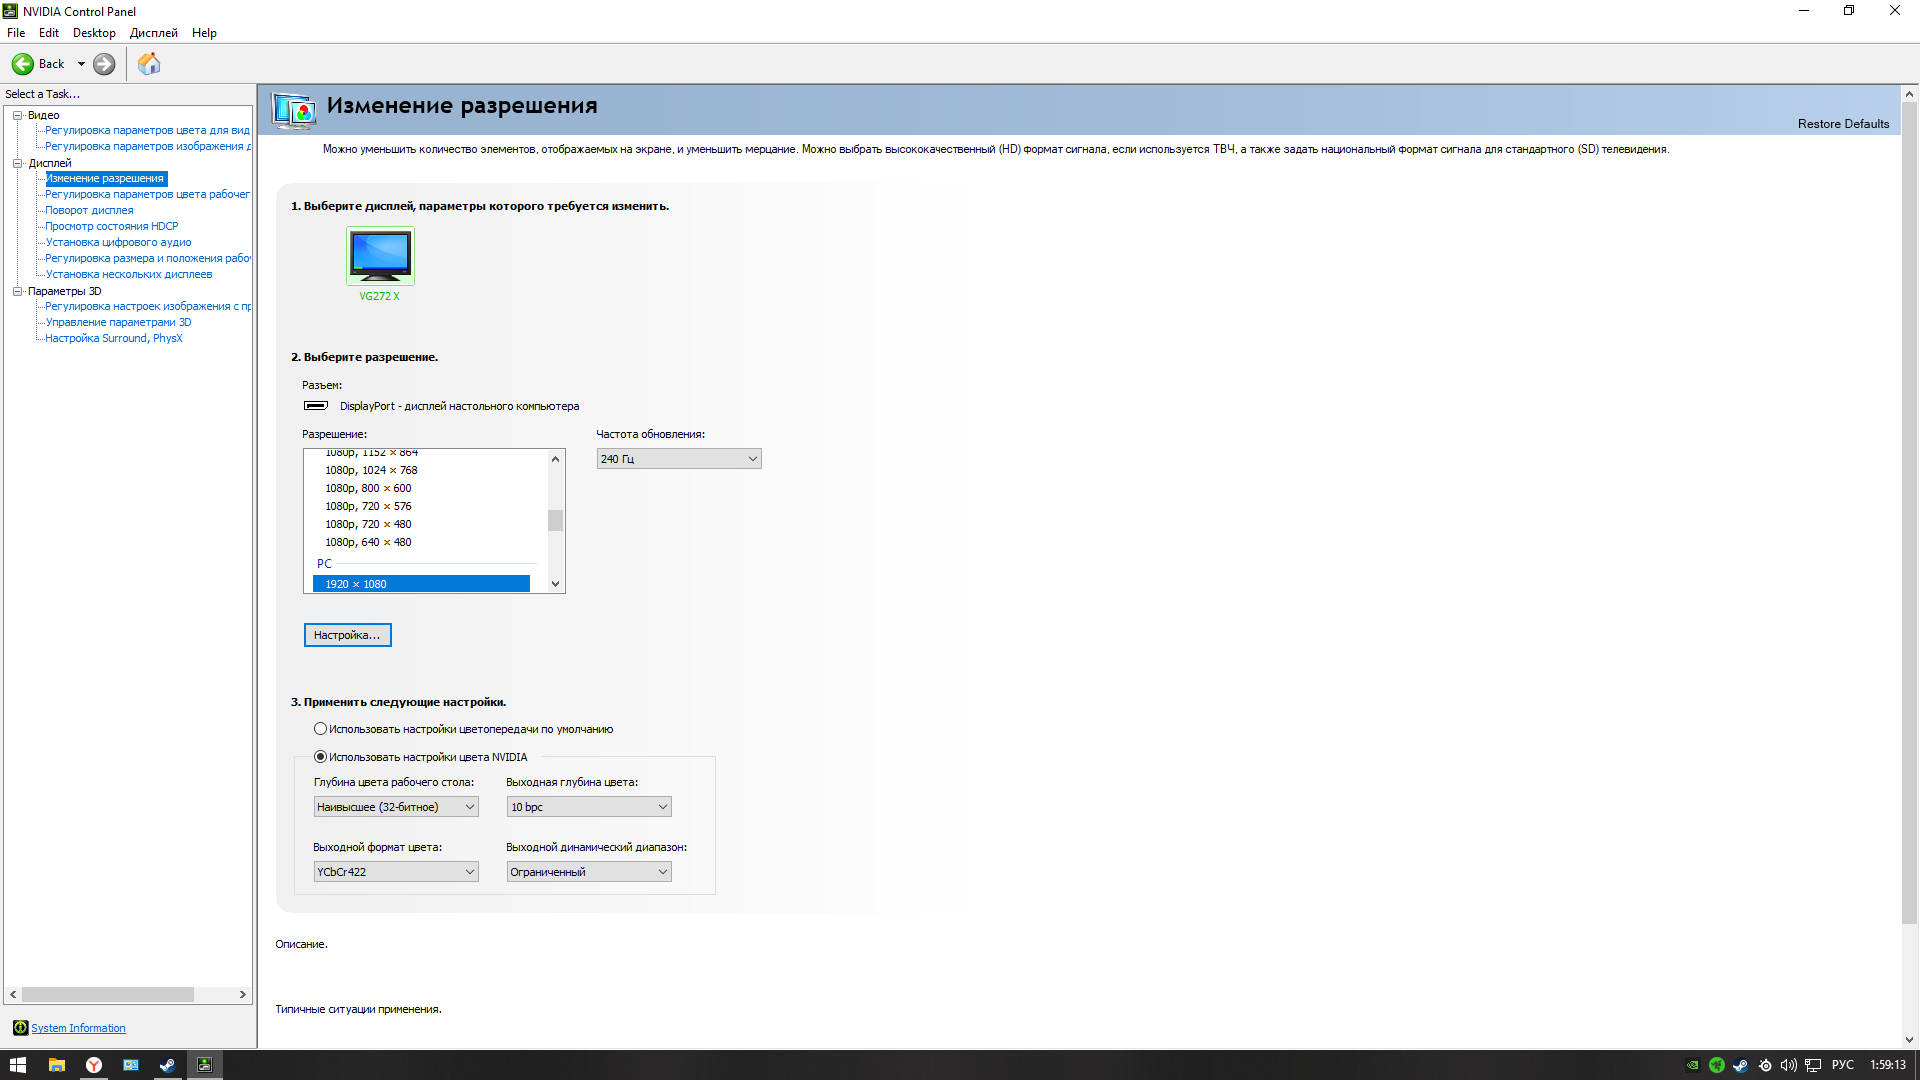Select the VG272 X monitor icon
1920x1080 pixels.
[x=380, y=255]
